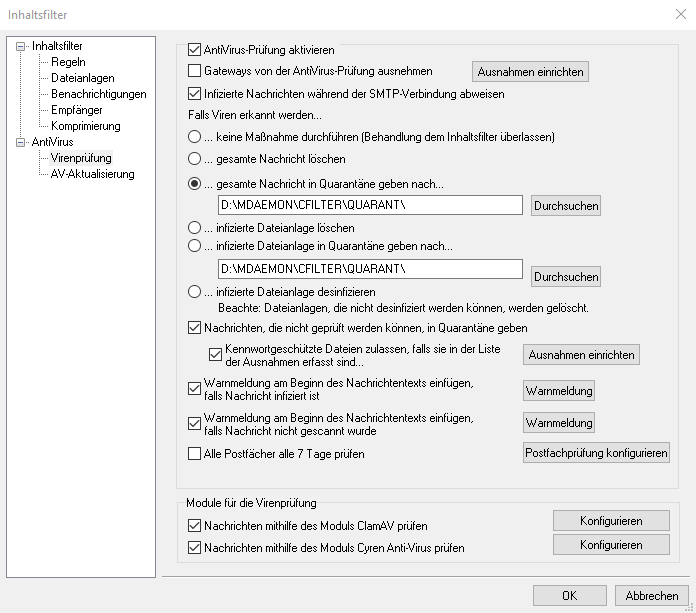Open AV-Aktualisierung settings page
The width and height of the screenshot is (696, 613).
point(92,174)
